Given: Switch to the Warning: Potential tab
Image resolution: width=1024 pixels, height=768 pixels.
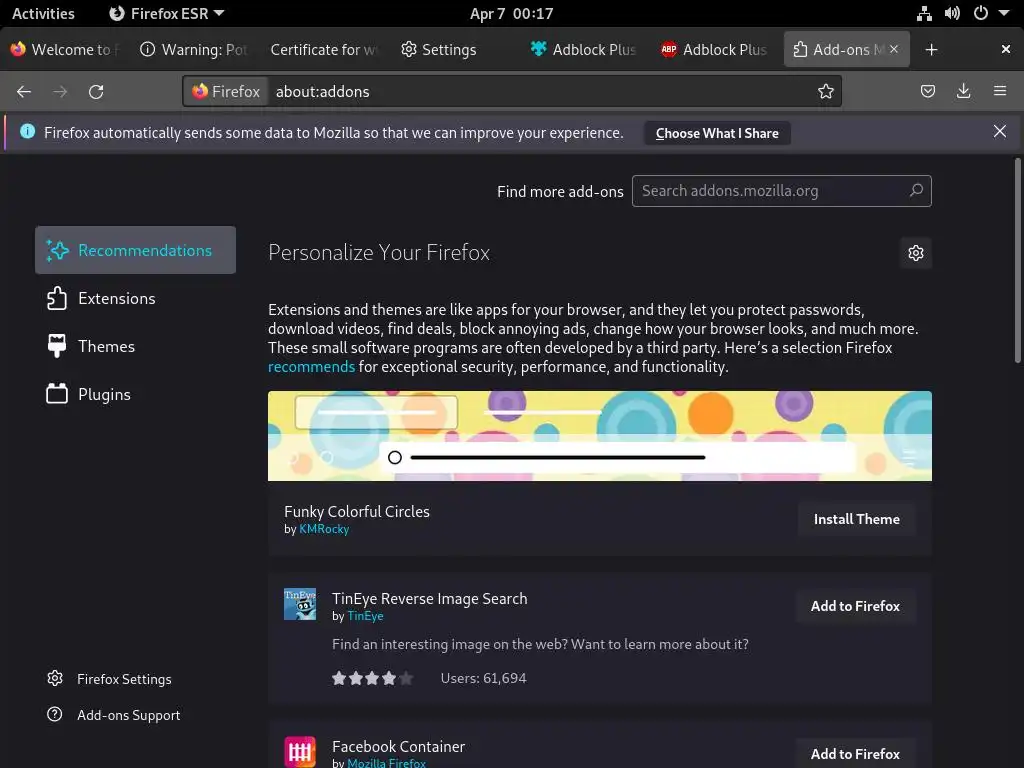Looking at the screenshot, I should (194, 50).
